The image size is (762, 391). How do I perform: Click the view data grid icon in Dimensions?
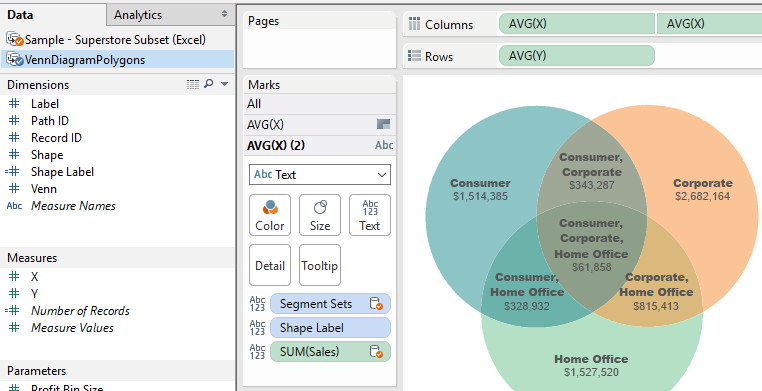pos(193,85)
